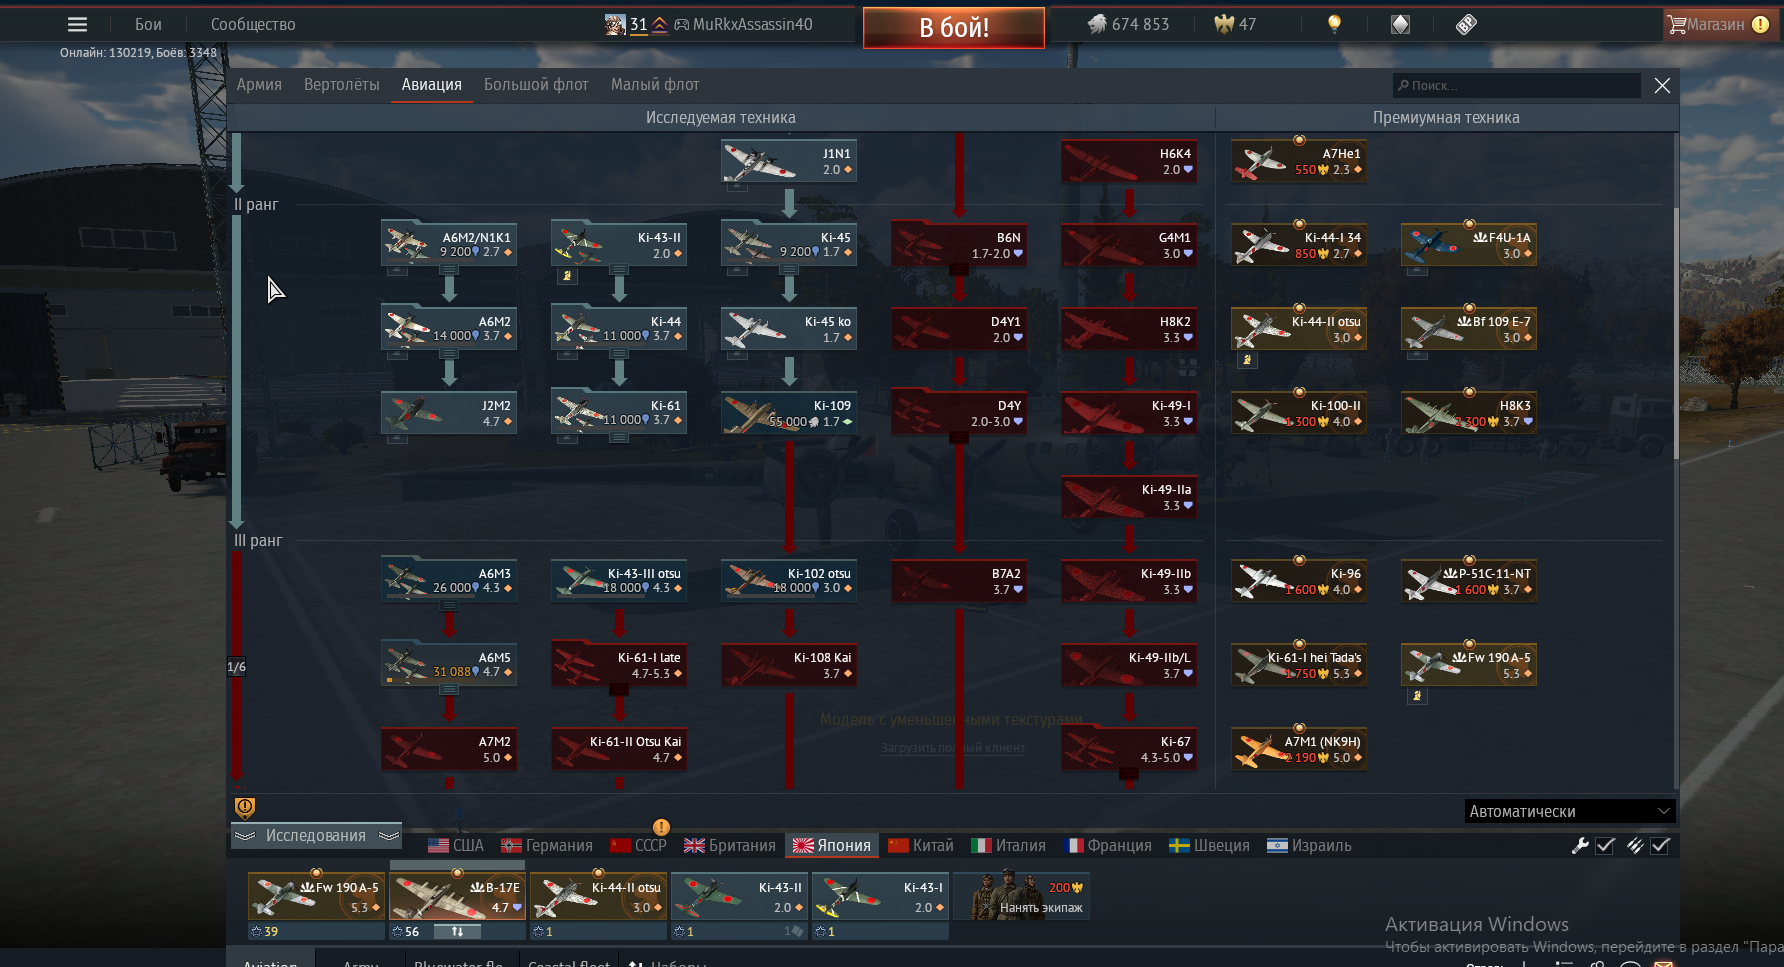Open the MuRkxAssassin40 player profile
Screen dimensions: 1784x967
[x=742, y=24]
